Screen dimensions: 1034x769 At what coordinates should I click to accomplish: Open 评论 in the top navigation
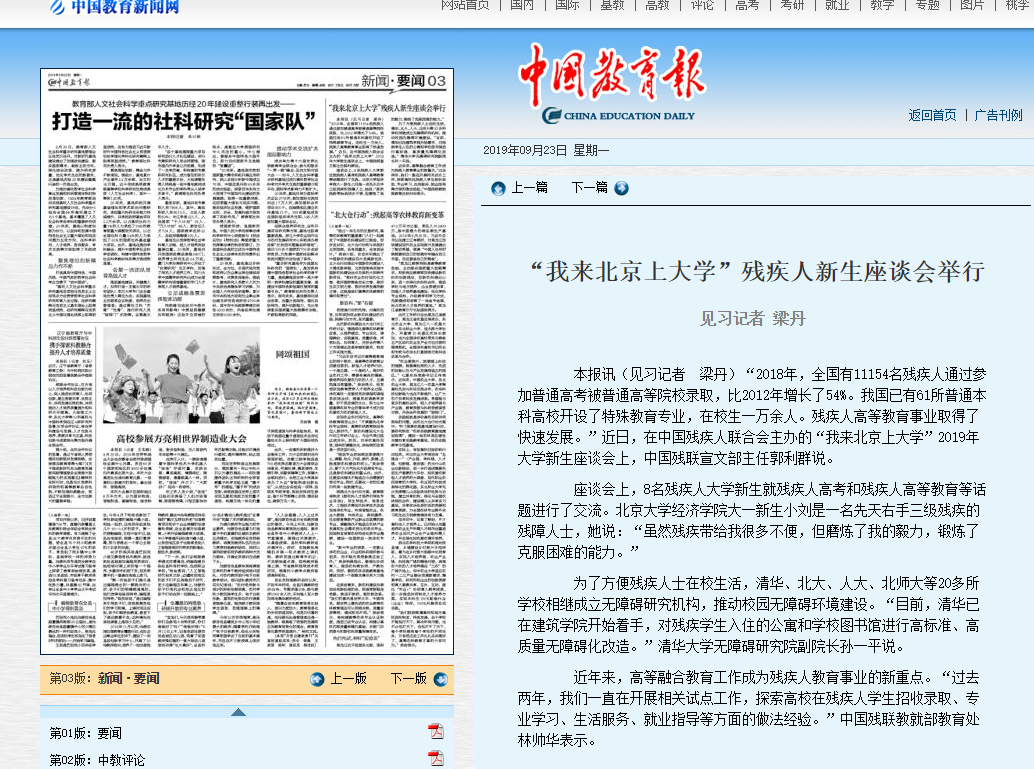tap(702, 5)
